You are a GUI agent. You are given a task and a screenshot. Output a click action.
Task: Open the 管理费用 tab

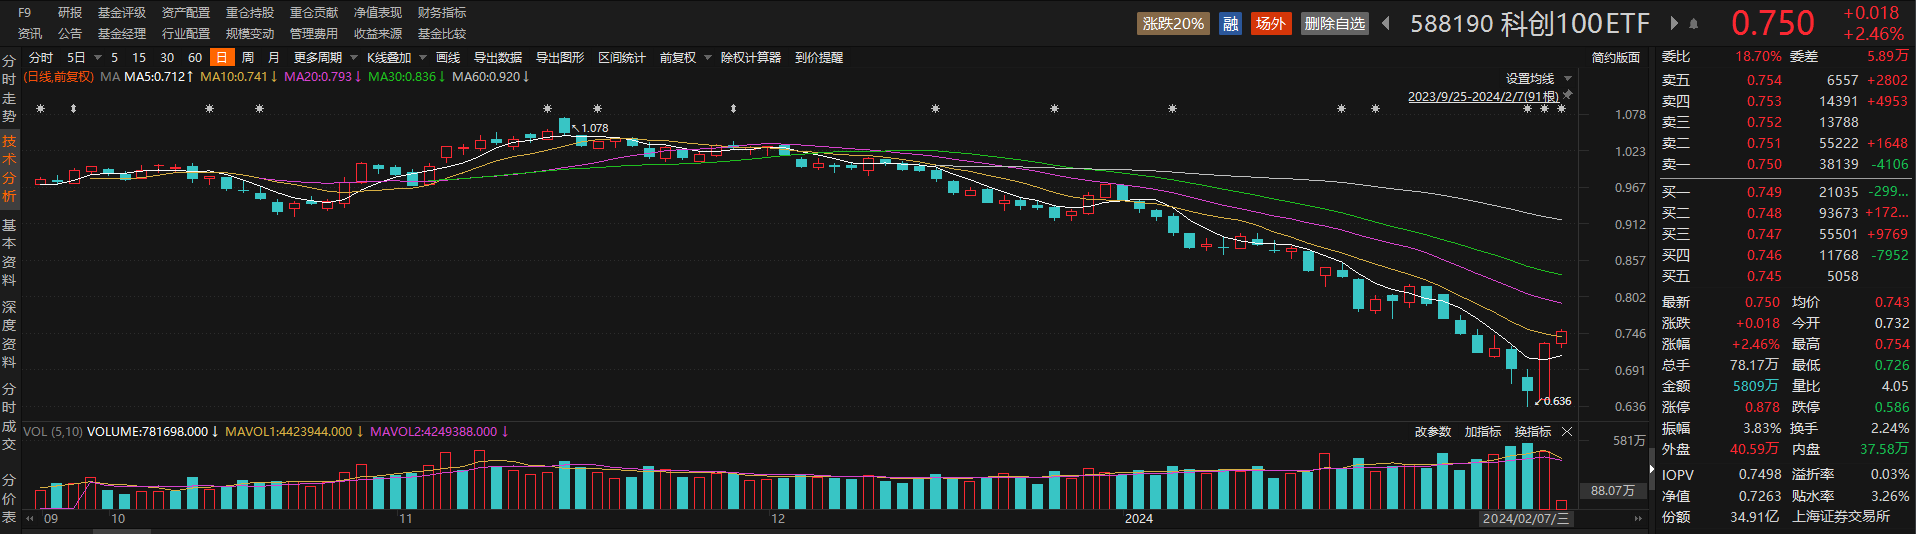314,34
